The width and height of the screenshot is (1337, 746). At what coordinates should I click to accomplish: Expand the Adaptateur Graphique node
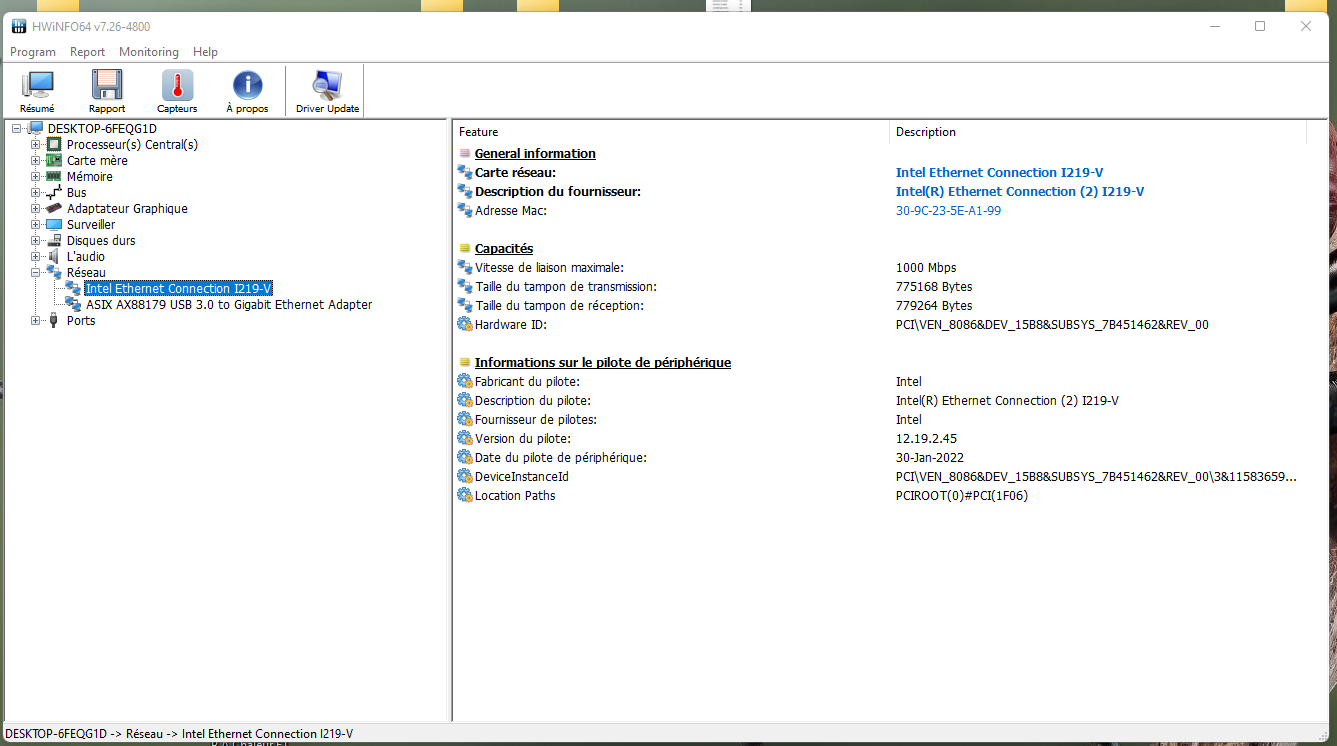coord(36,208)
